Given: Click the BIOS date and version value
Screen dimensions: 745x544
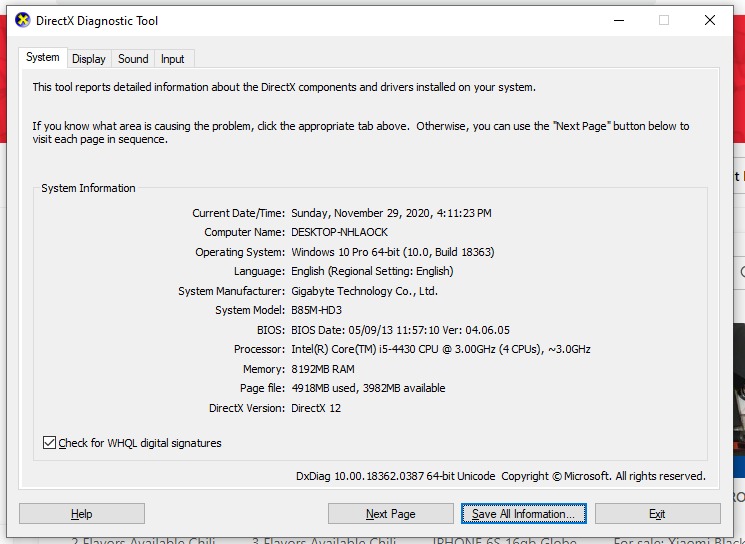Looking at the screenshot, I should click(400, 330).
